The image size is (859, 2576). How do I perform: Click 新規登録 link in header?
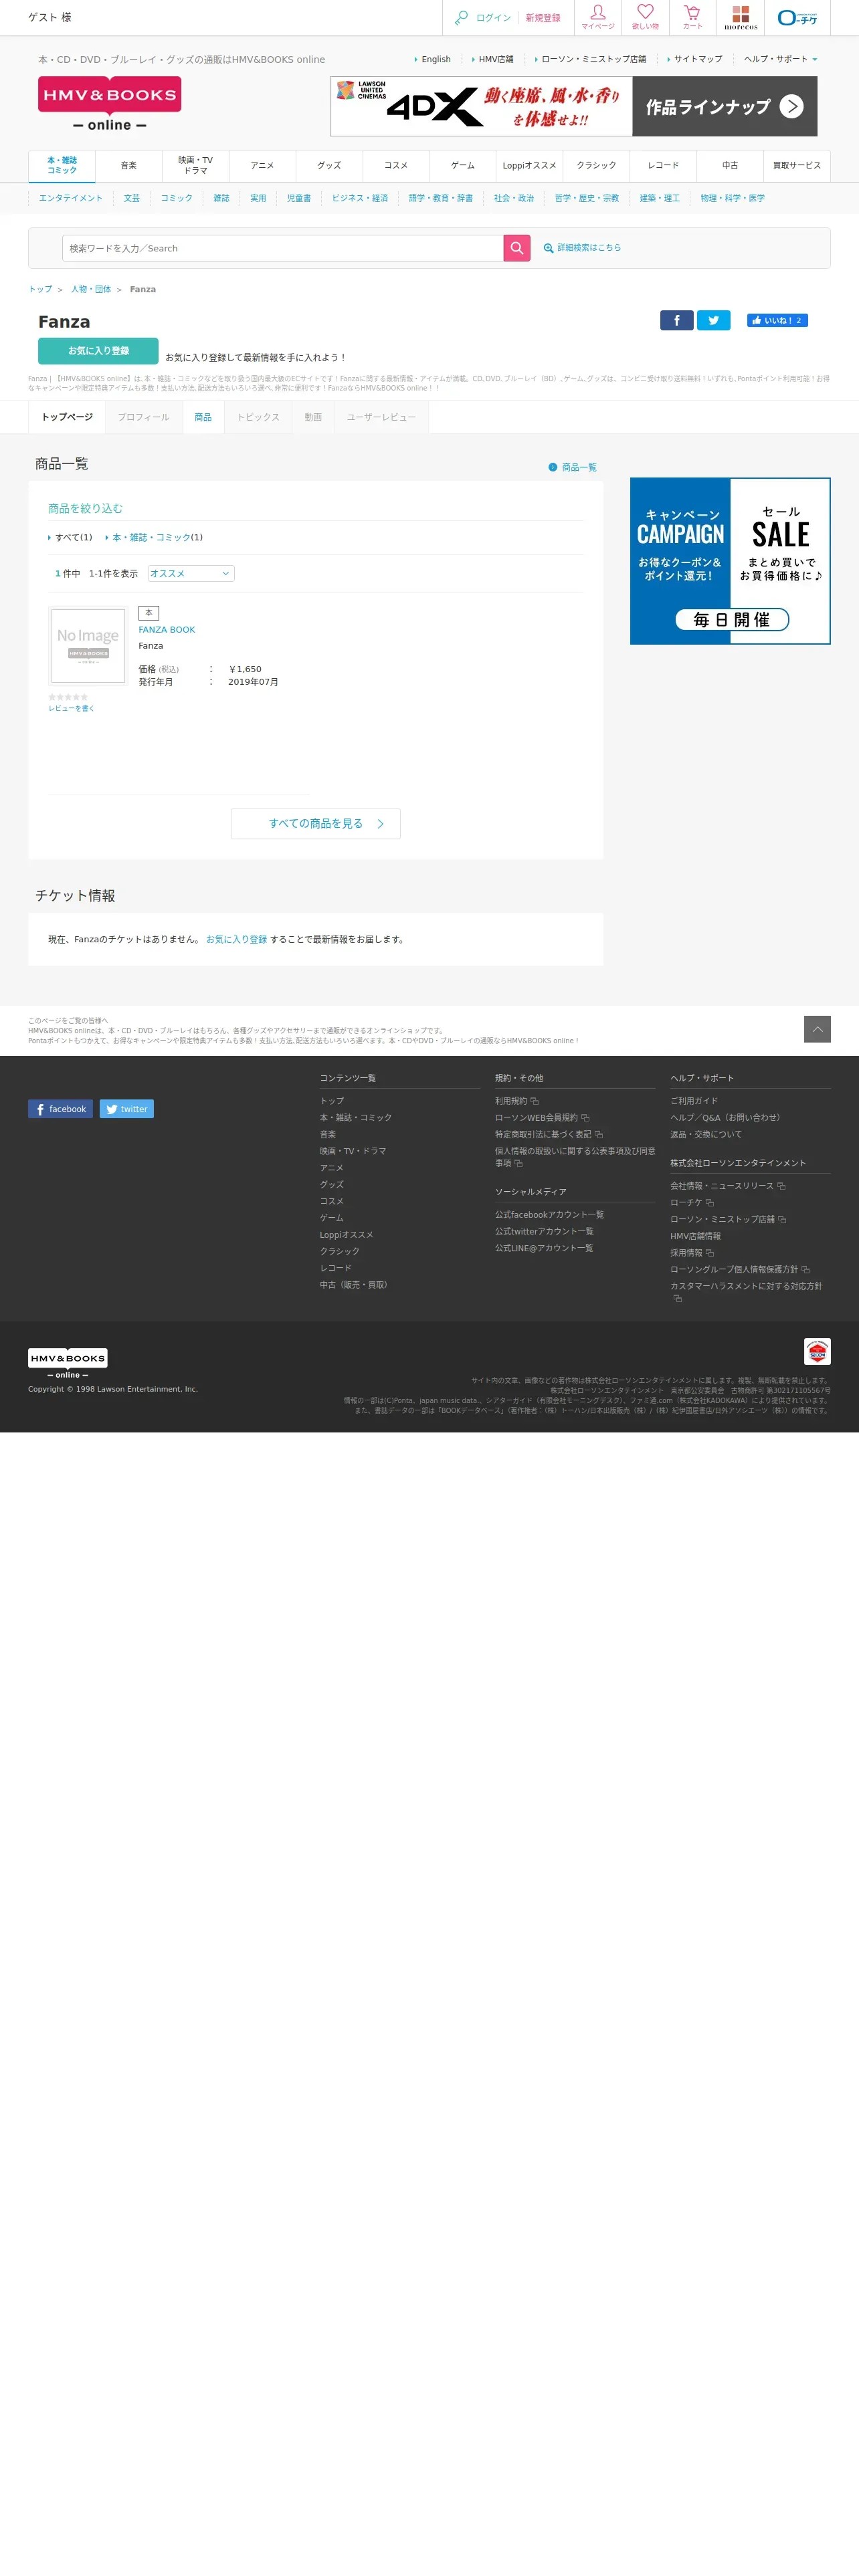543,18
